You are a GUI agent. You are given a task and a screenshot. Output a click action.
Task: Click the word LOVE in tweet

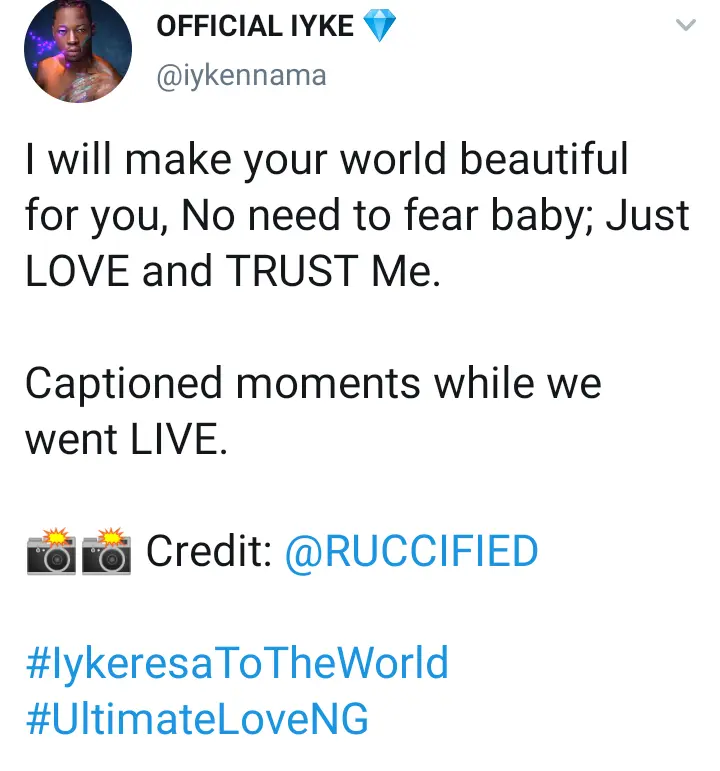77,272
